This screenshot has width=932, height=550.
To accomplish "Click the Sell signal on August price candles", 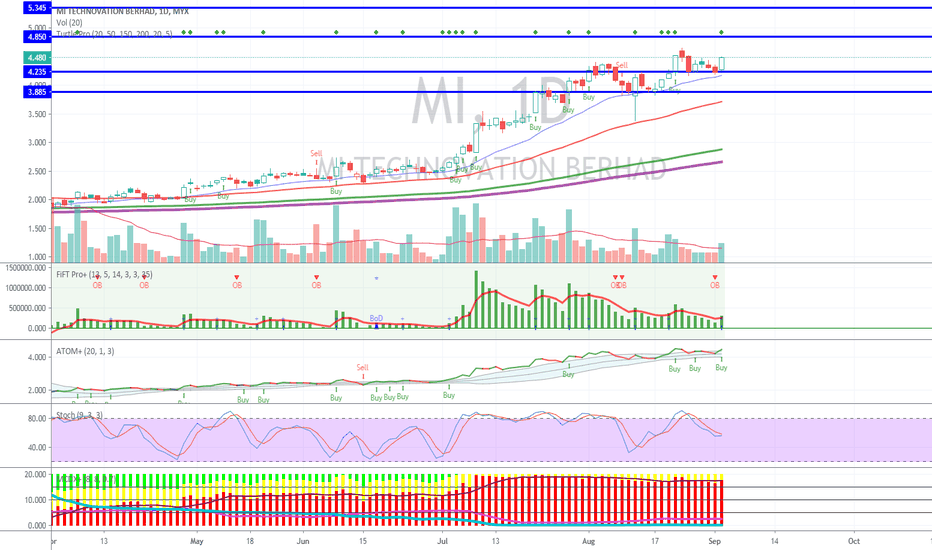I will [x=622, y=65].
